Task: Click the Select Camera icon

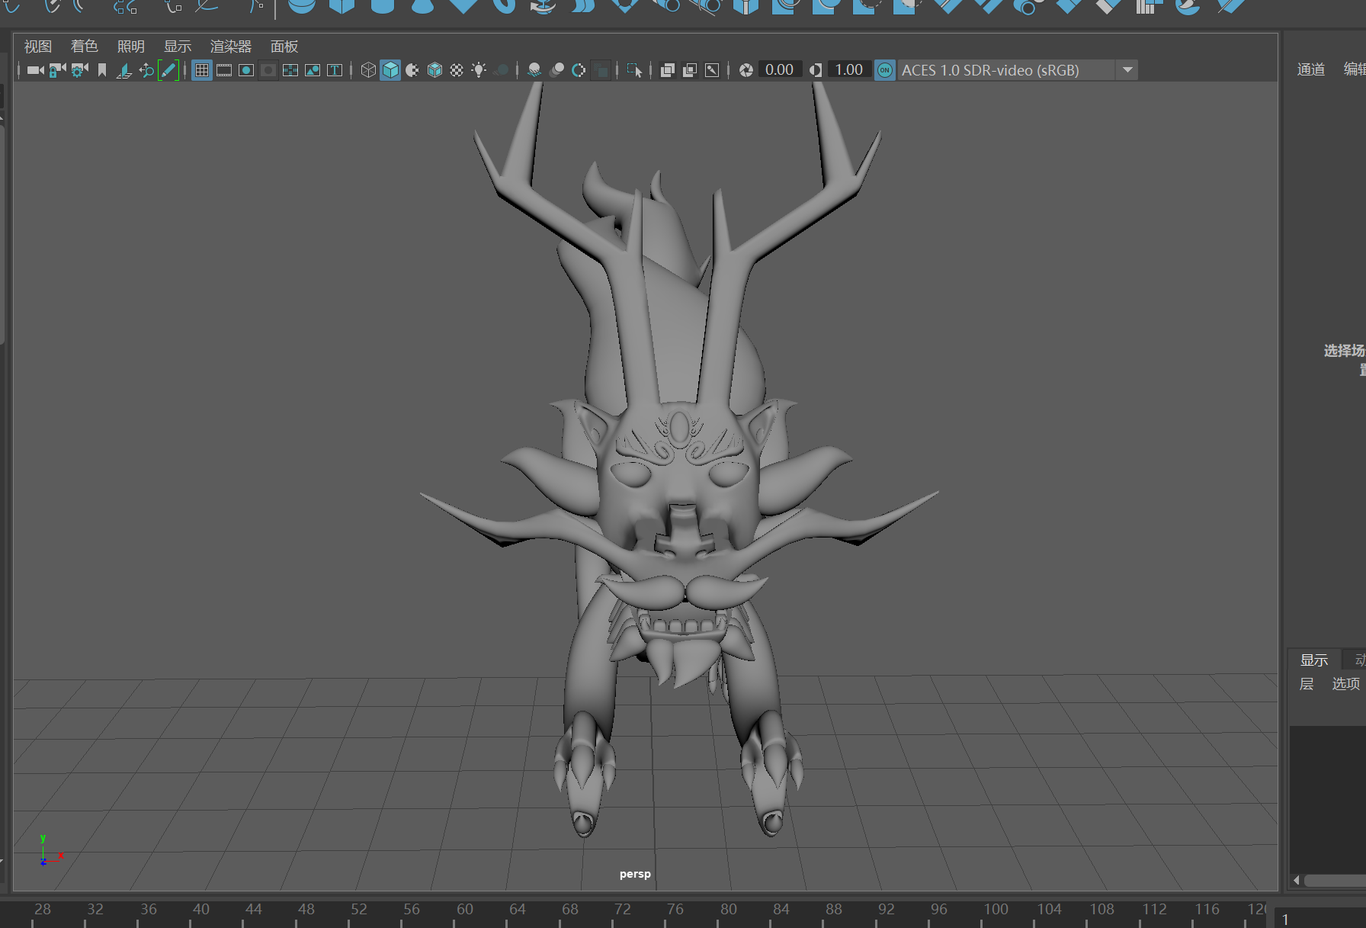Action: (x=35, y=70)
